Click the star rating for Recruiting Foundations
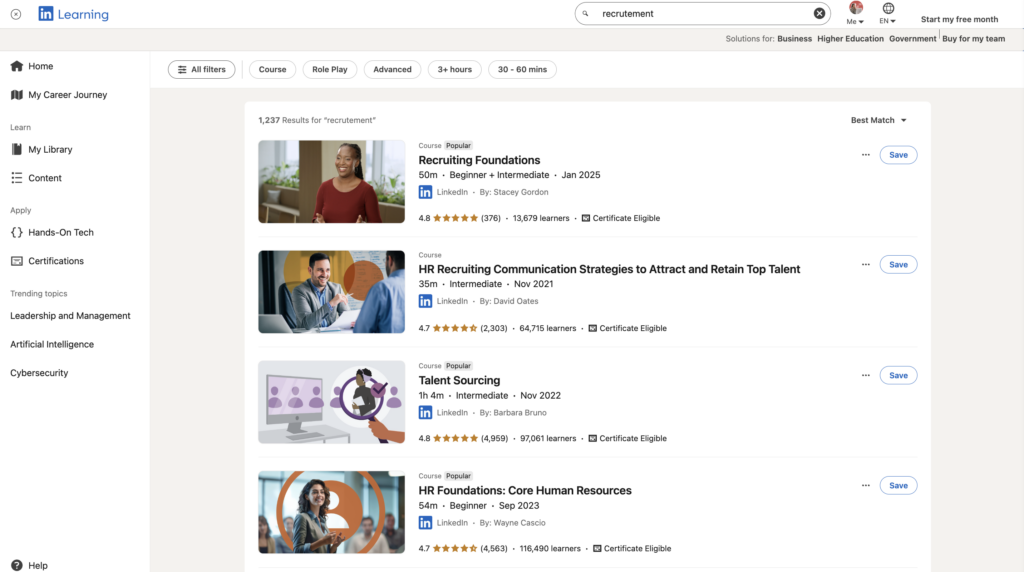 (455, 218)
